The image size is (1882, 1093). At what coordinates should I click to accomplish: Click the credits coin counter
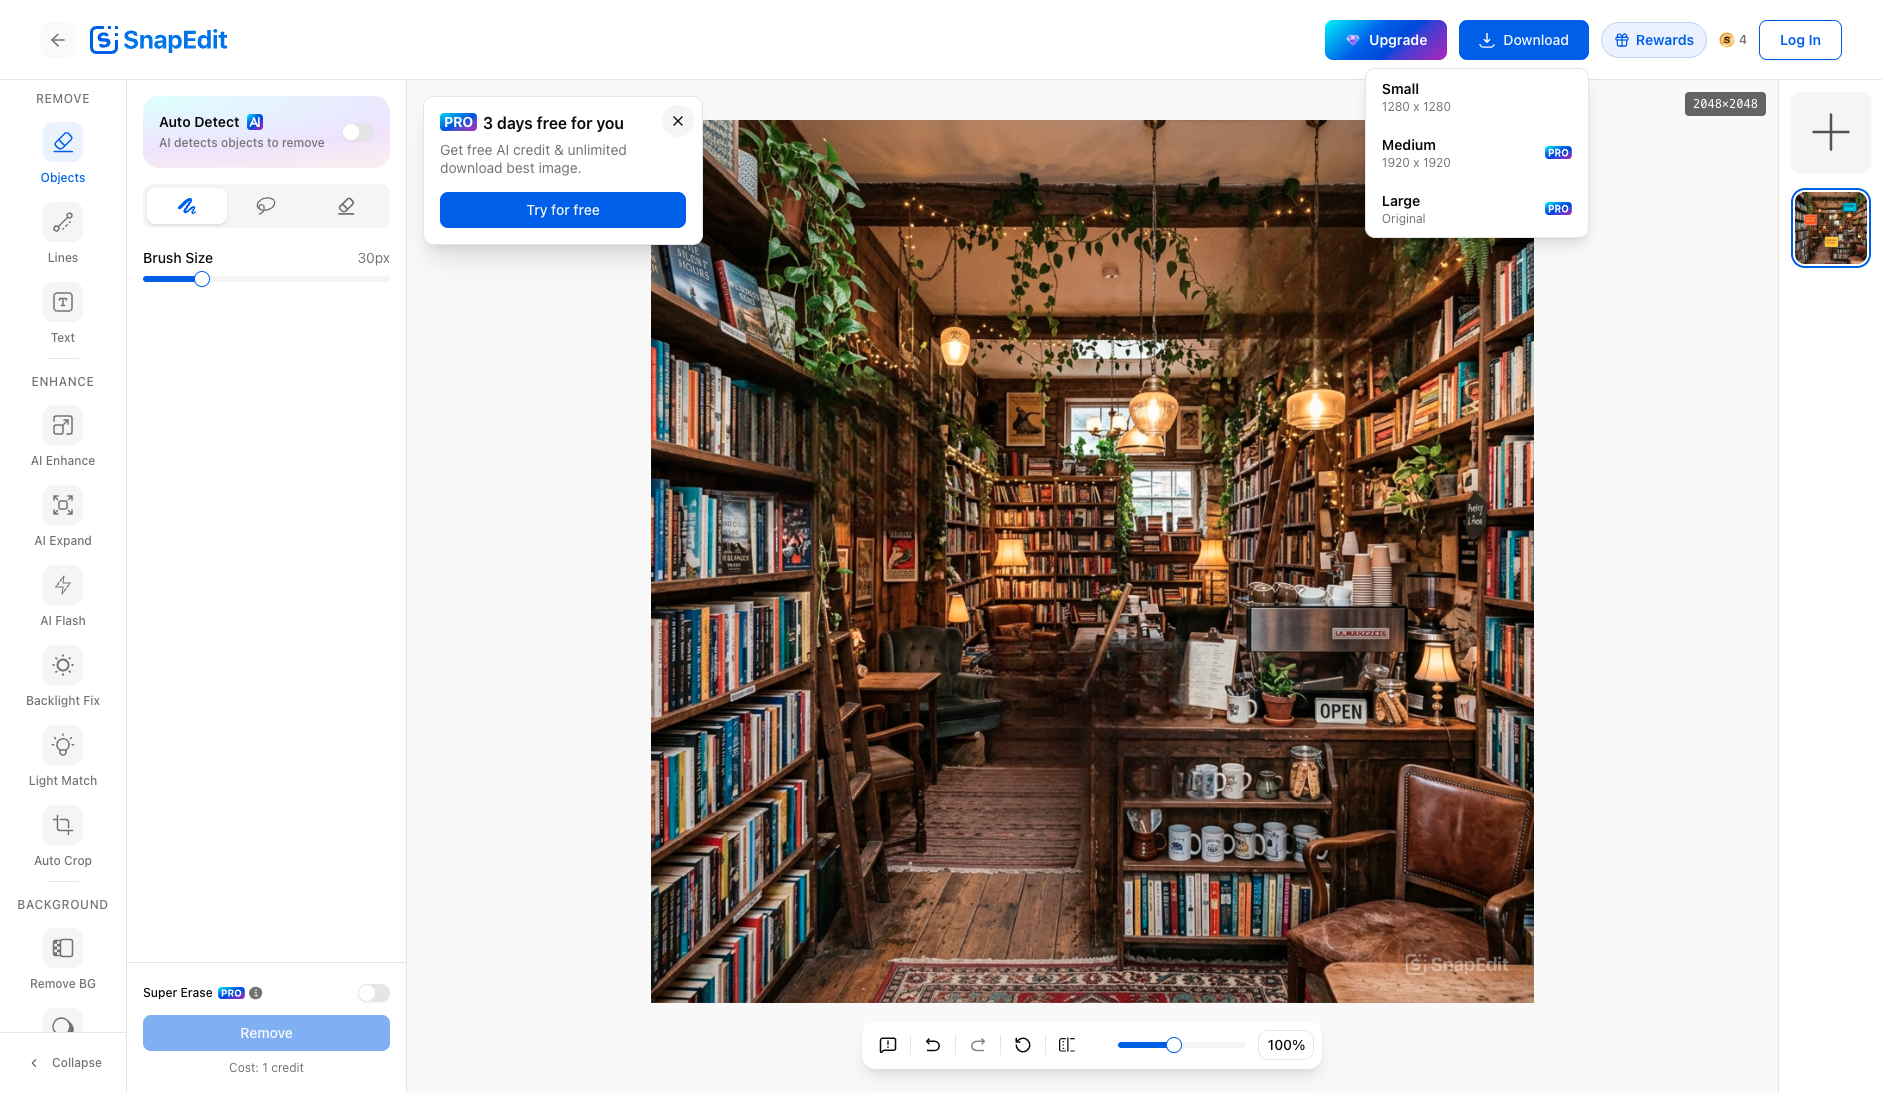(x=1733, y=40)
